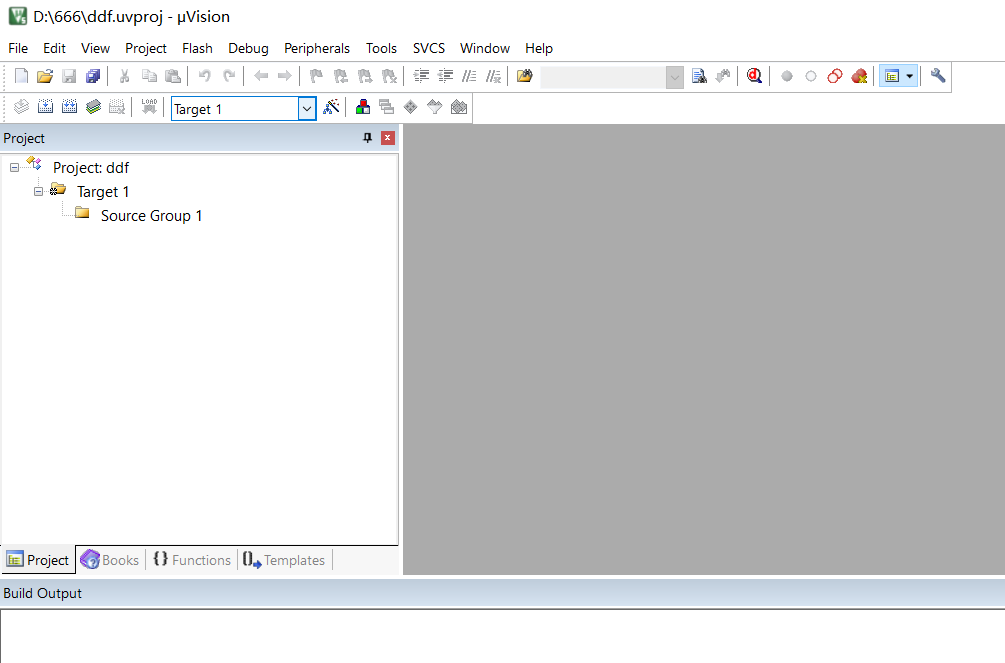1005x663 pixels.
Task: Rebuild all target files
Action: point(69,107)
